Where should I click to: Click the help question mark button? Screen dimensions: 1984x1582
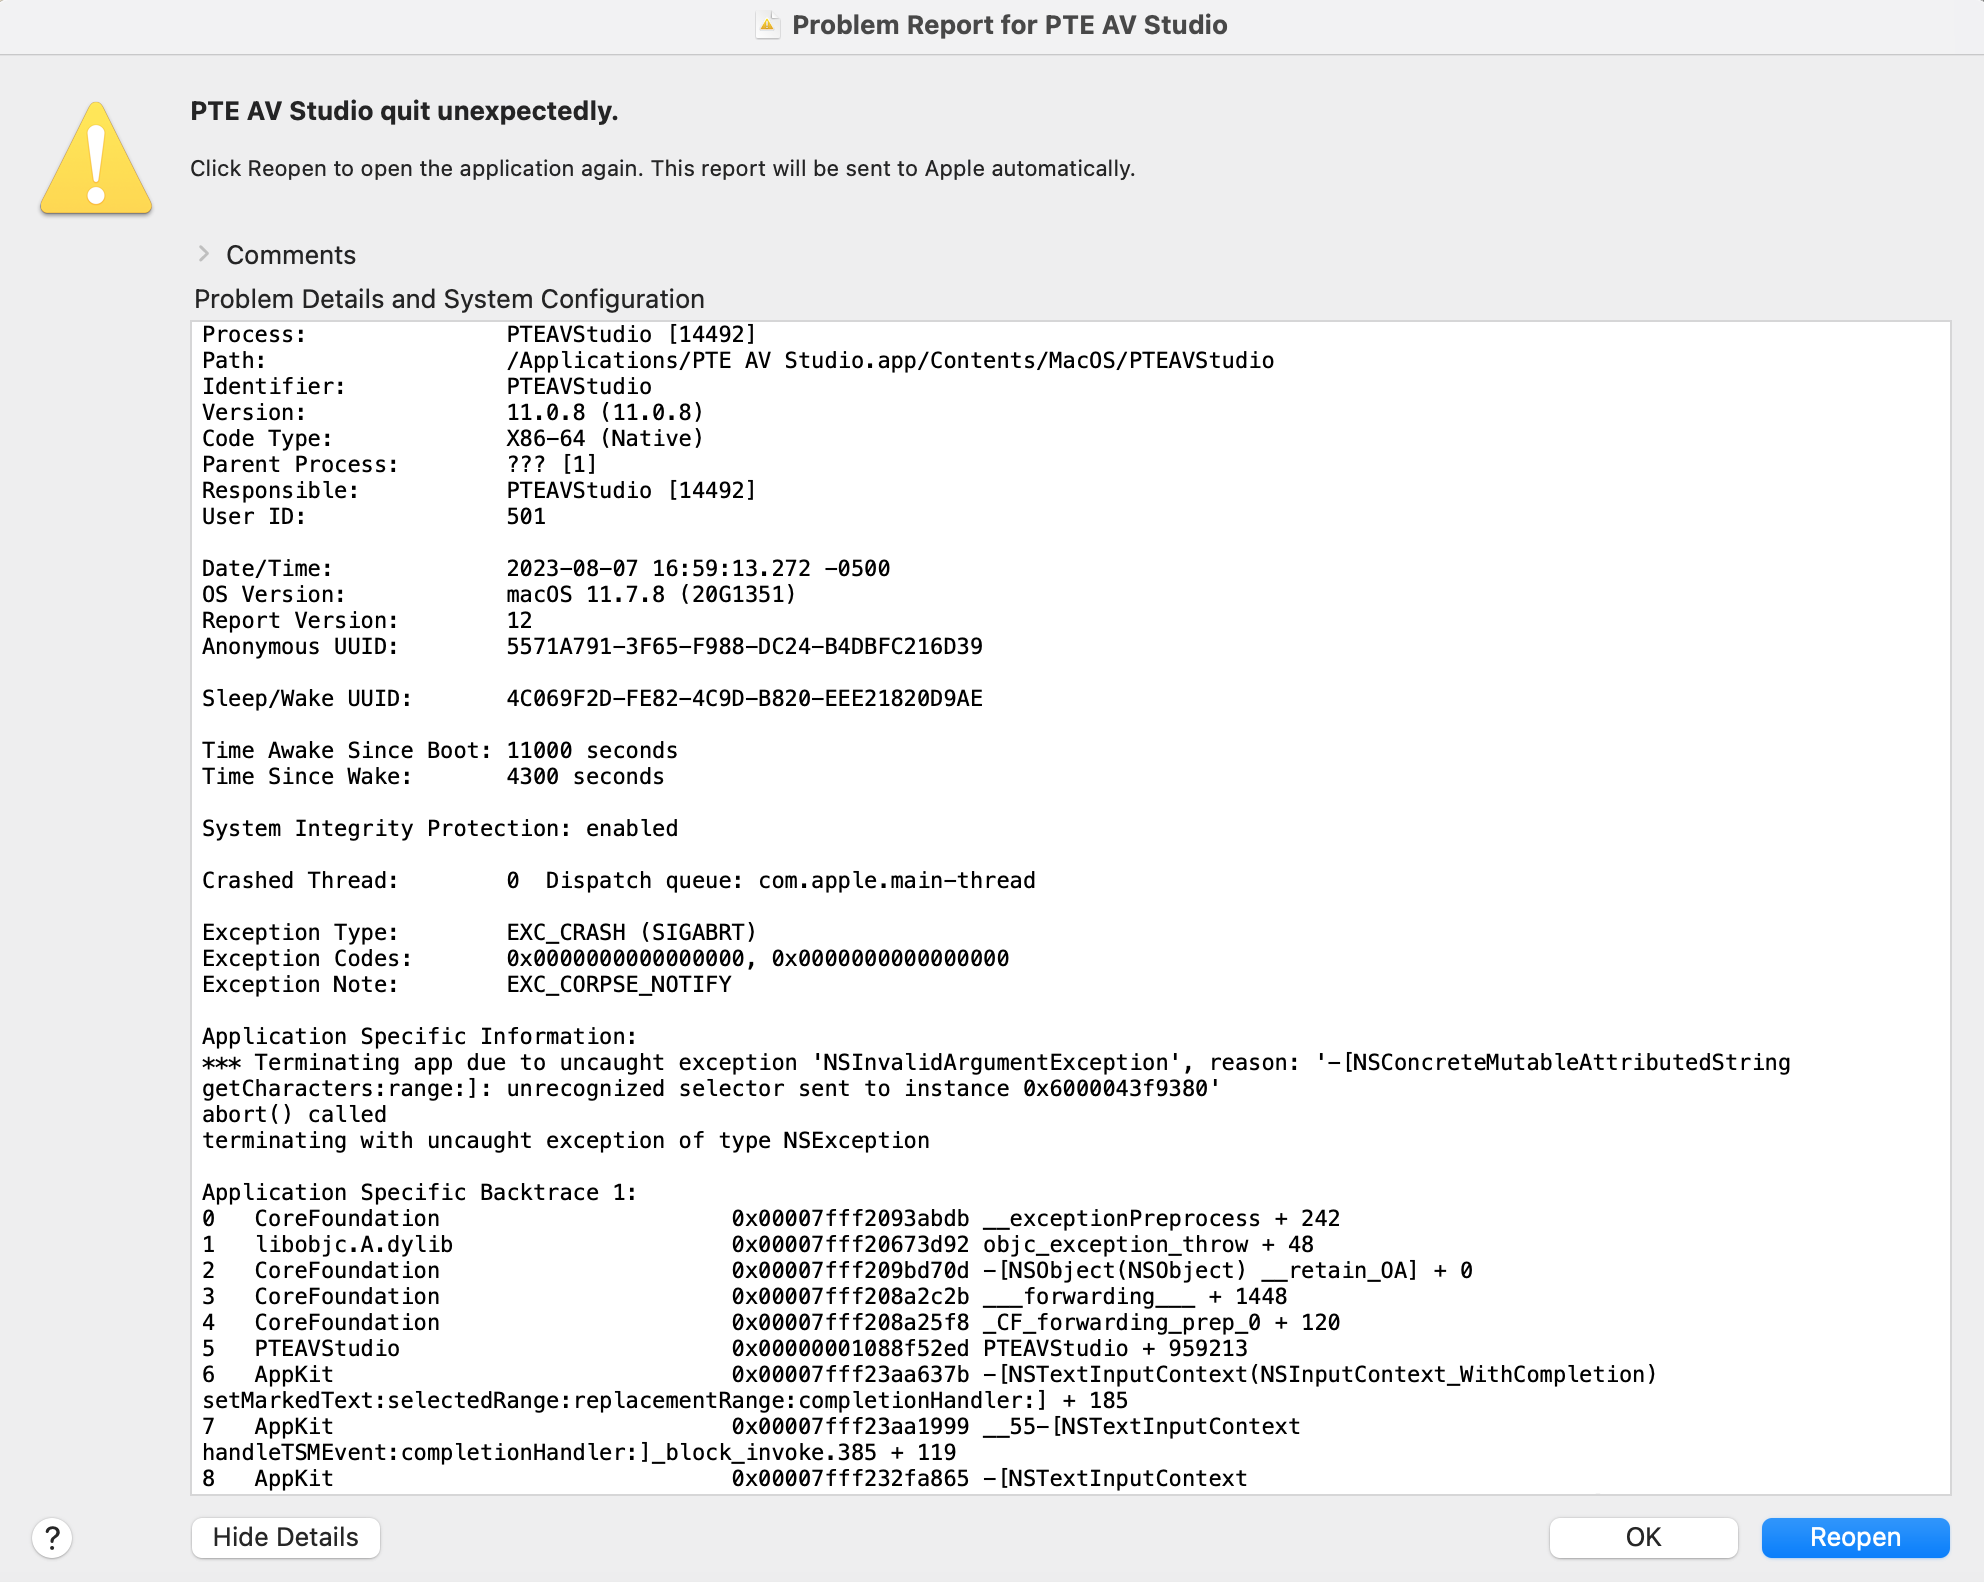[52, 1537]
